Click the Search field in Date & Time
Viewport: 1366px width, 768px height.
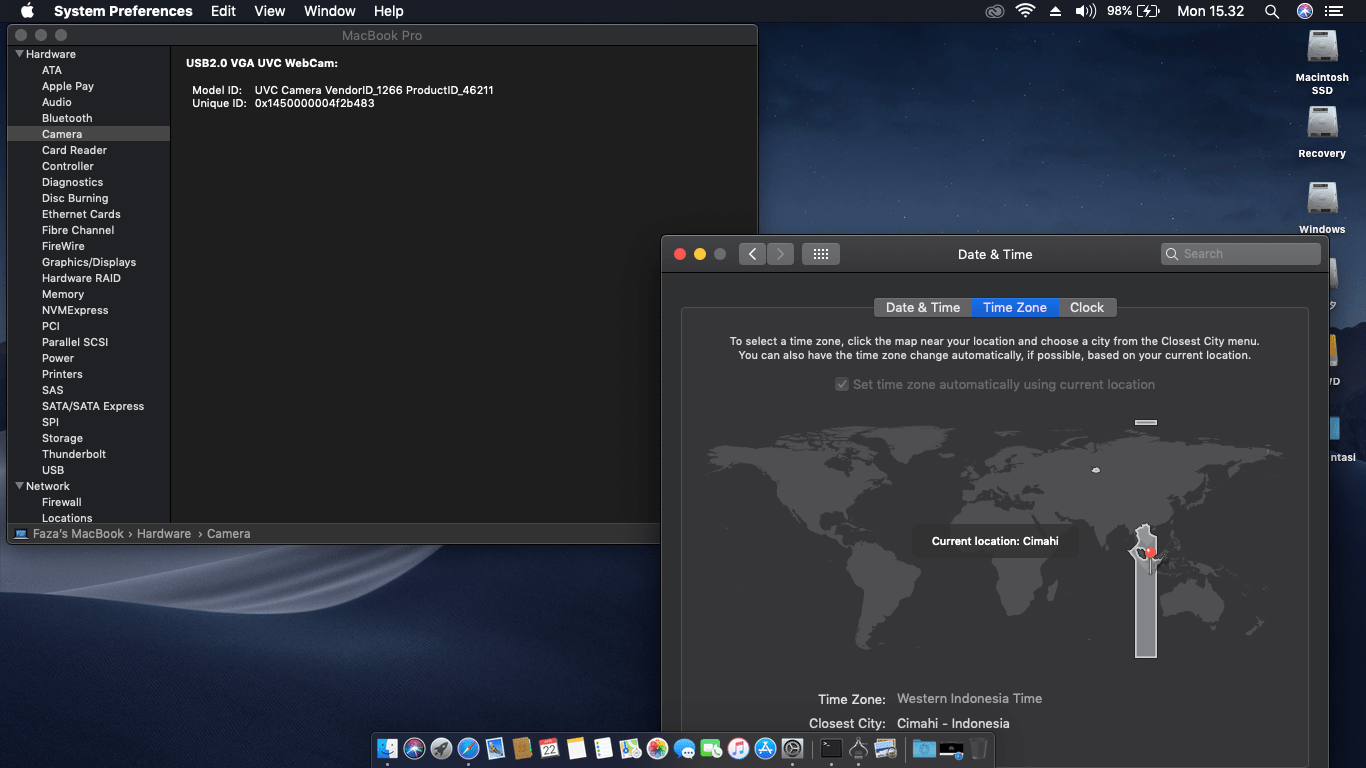pyautogui.click(x=1241, y=254)
